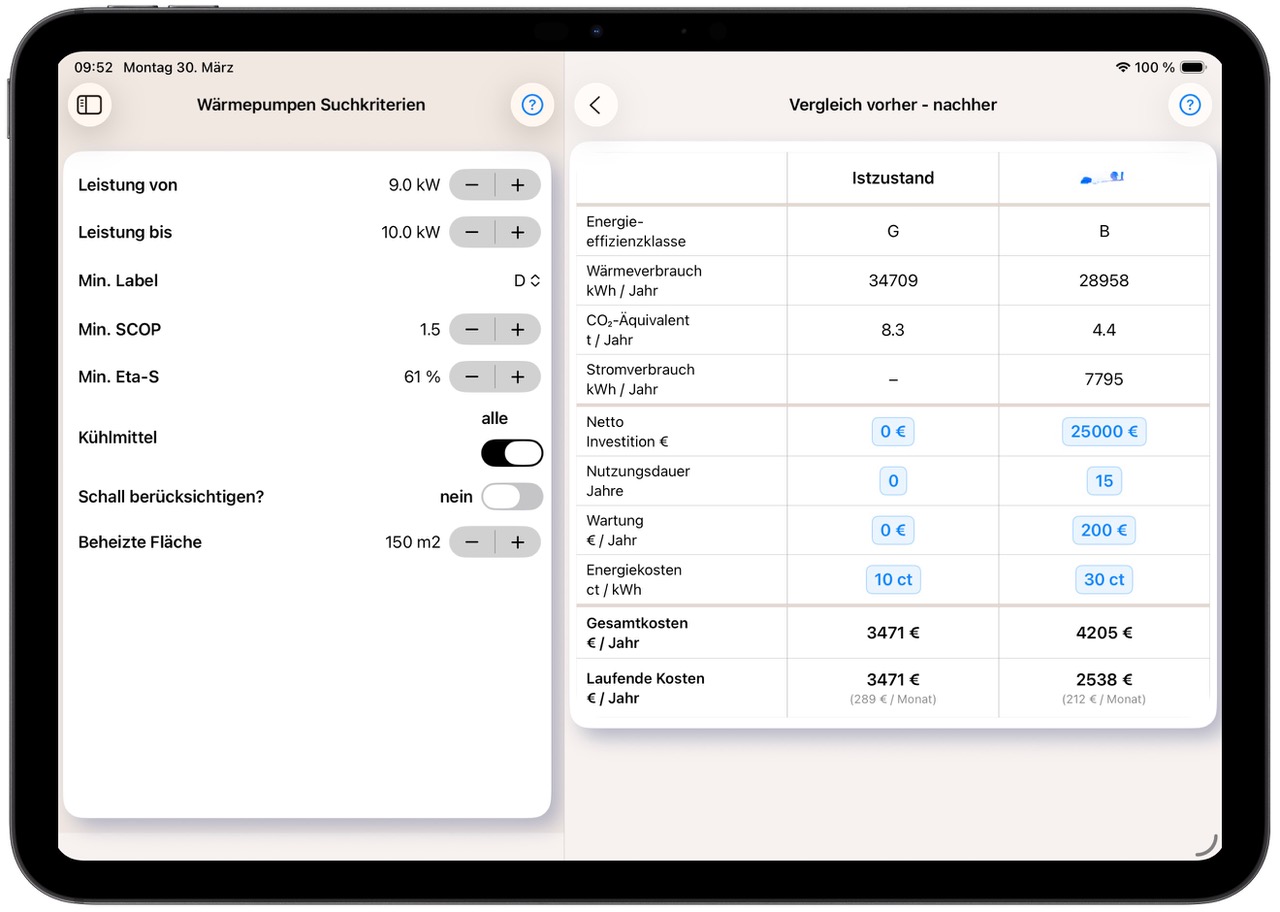This screenshot has height=912, width=1280.
Task: Open help on the Vergleich vorher-nachher screen
Action: pos(1189,104)
